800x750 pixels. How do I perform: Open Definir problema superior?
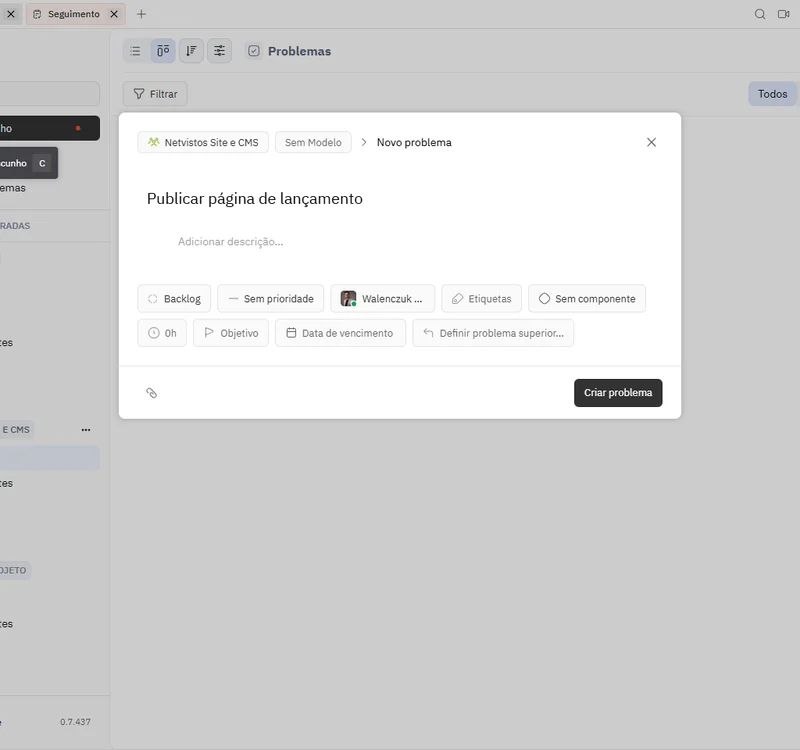(x=493, y=333)
